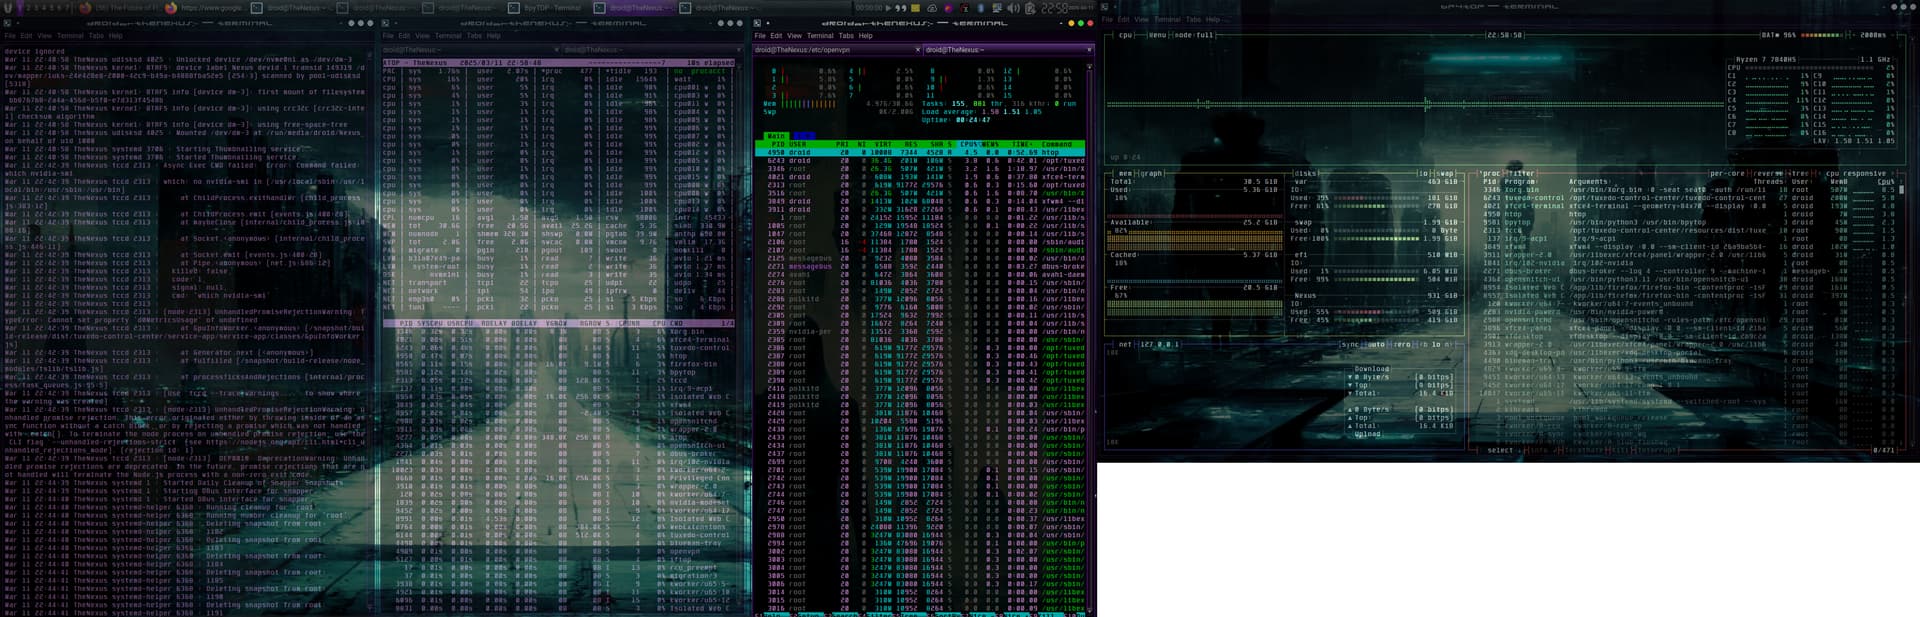The image size is (1920, 617).
Task: Open the clipboard manager tray icon
Action: coord(1028,7)
